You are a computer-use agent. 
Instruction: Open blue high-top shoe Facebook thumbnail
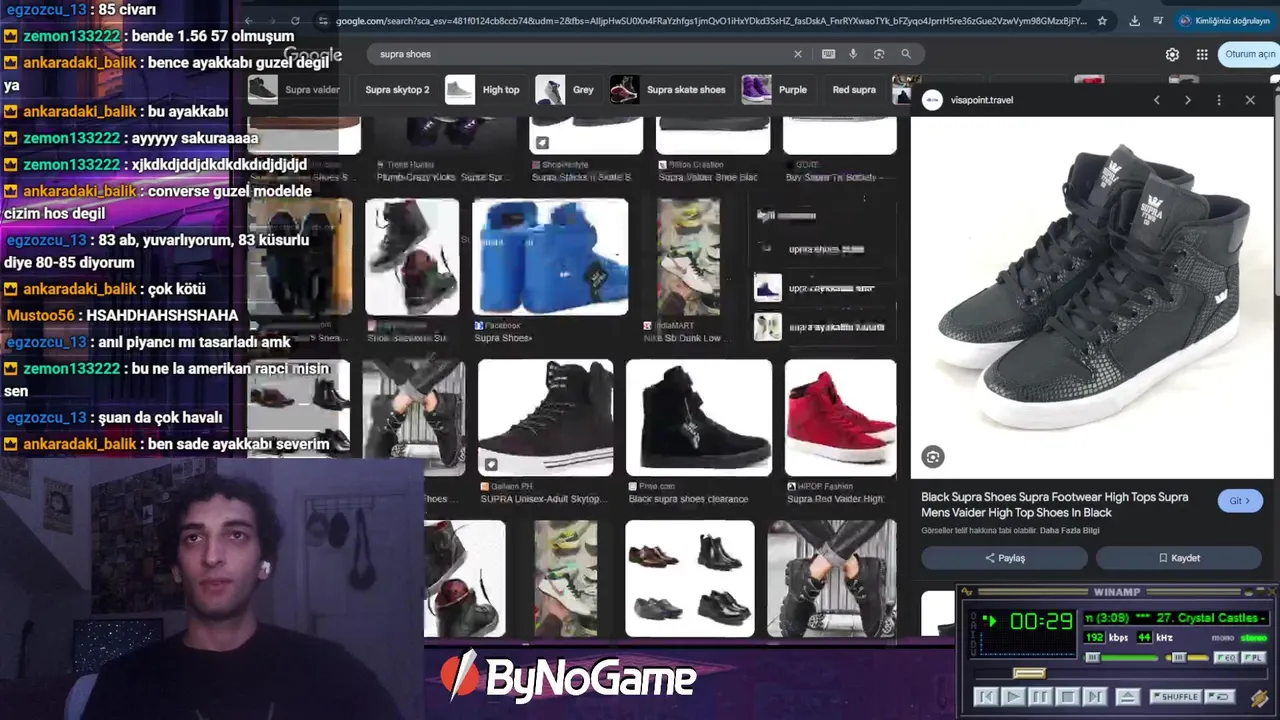pyautogui.click(x=550, y=257)
